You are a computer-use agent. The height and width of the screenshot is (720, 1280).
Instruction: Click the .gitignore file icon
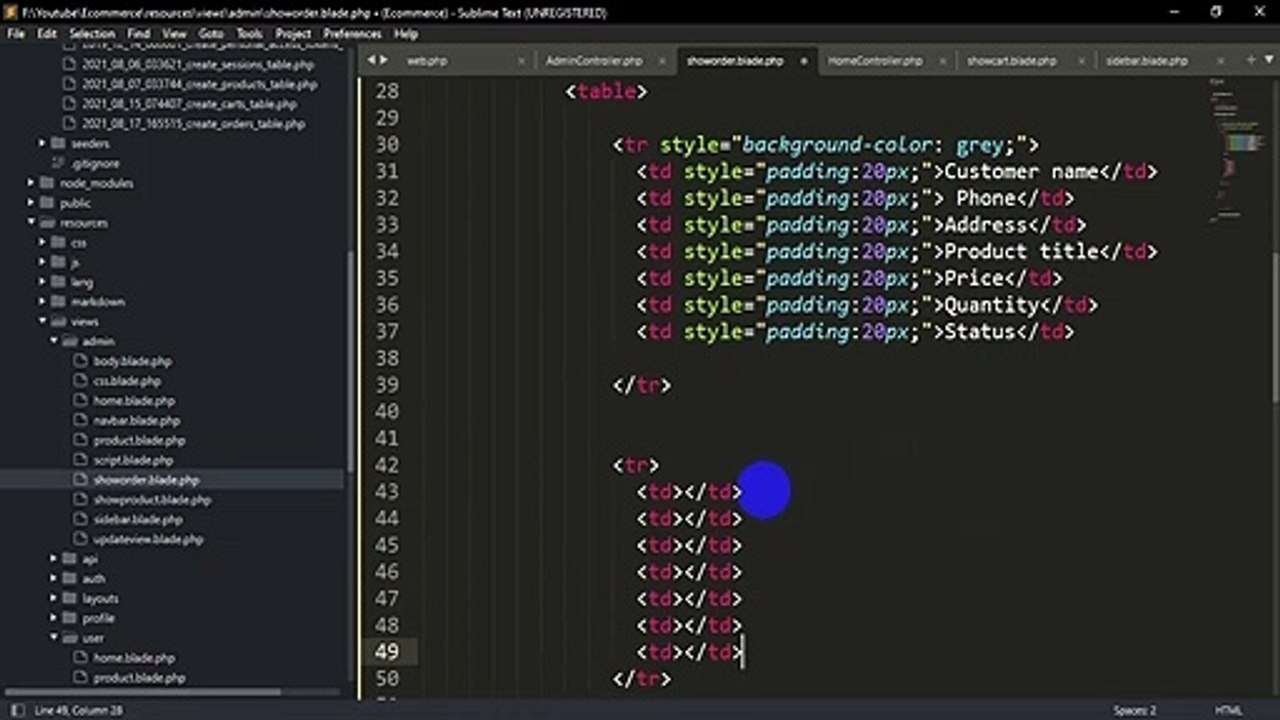[57, 163]
